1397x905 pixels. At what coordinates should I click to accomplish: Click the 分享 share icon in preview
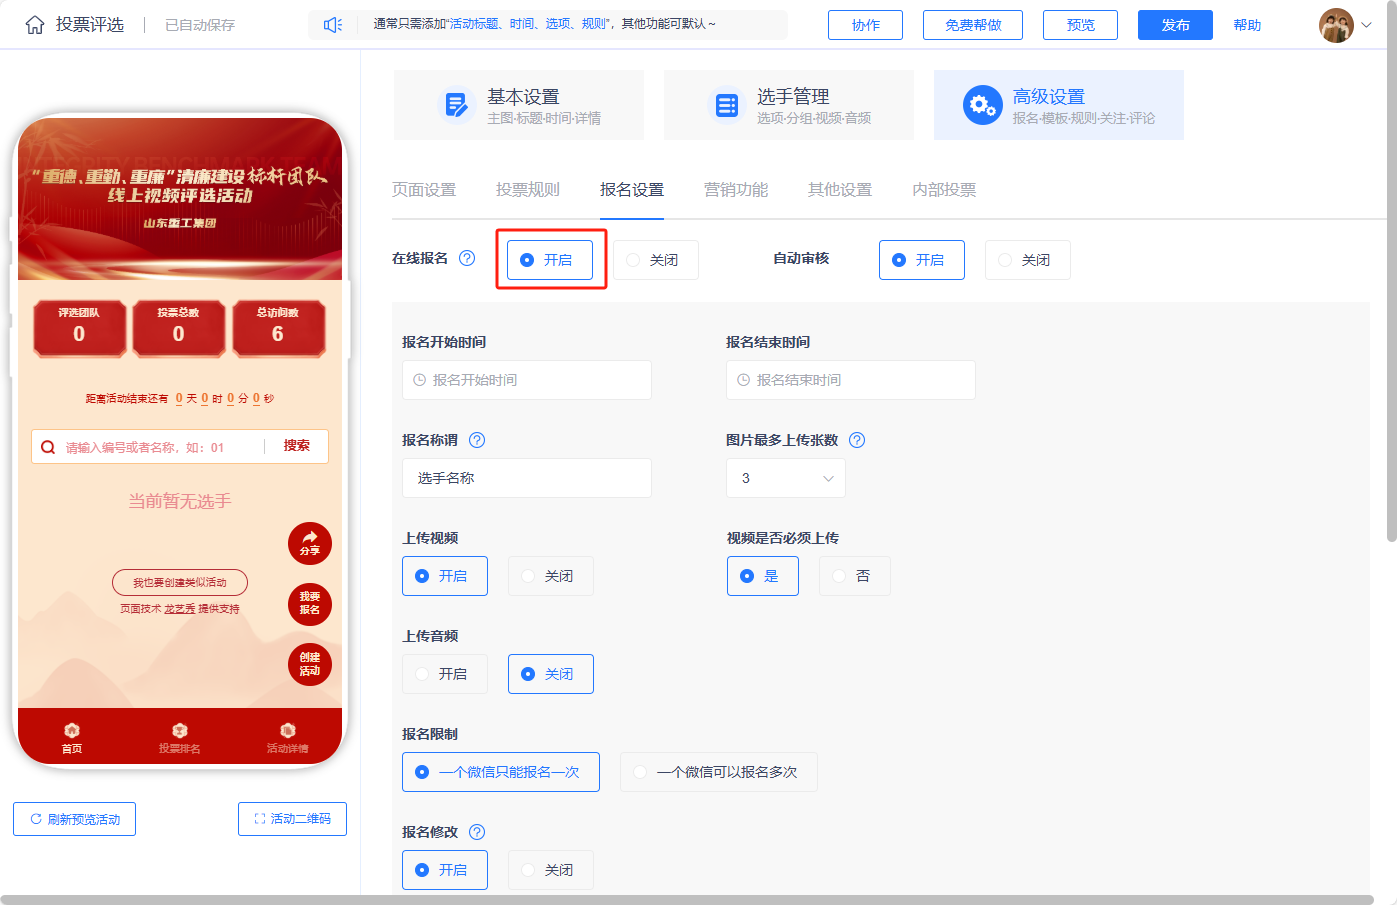pos(310,543)
